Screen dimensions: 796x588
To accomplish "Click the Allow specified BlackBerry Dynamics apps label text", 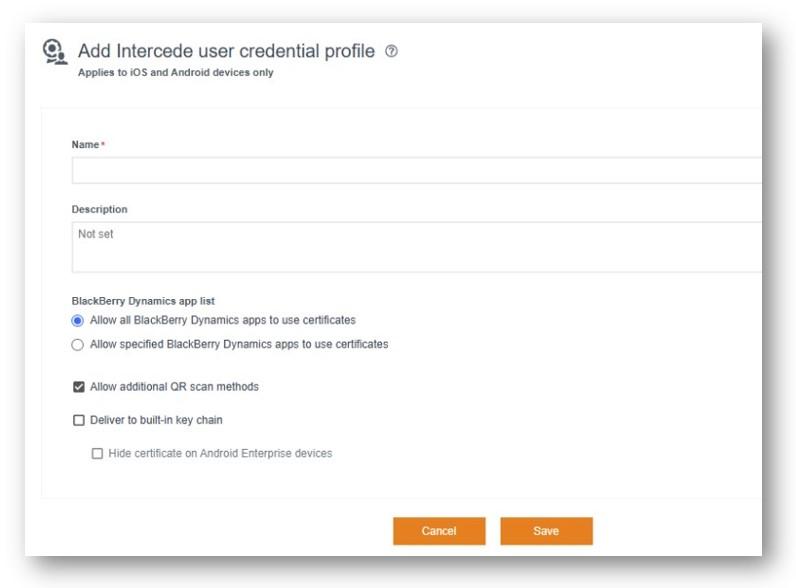I will [x=239, y=345].
